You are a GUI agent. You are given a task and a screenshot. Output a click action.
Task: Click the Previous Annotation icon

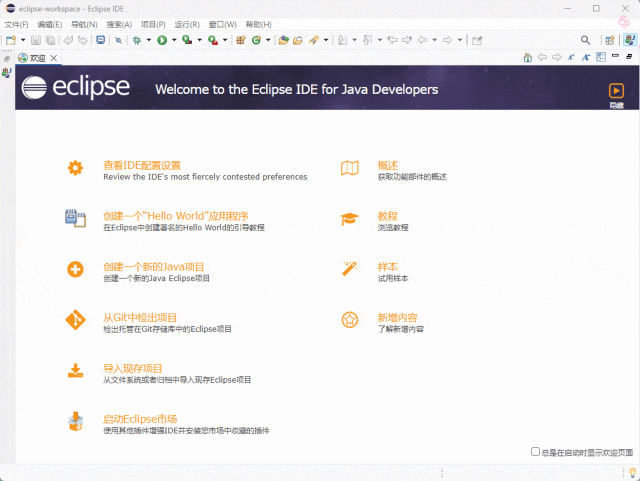click(x=368, y=40)
